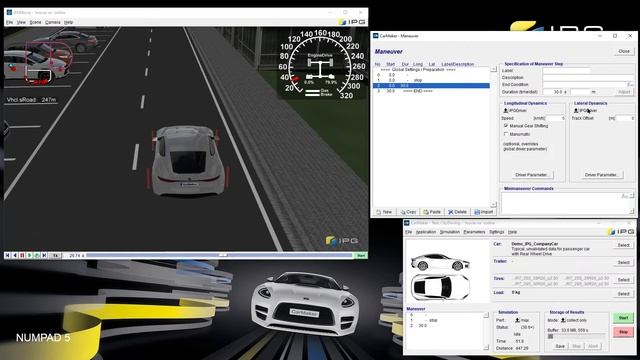Close the Maneuver dialog with Close button
Image resolution: width=640 pixels, height=360 pixels.
click(x=624, y=51)
